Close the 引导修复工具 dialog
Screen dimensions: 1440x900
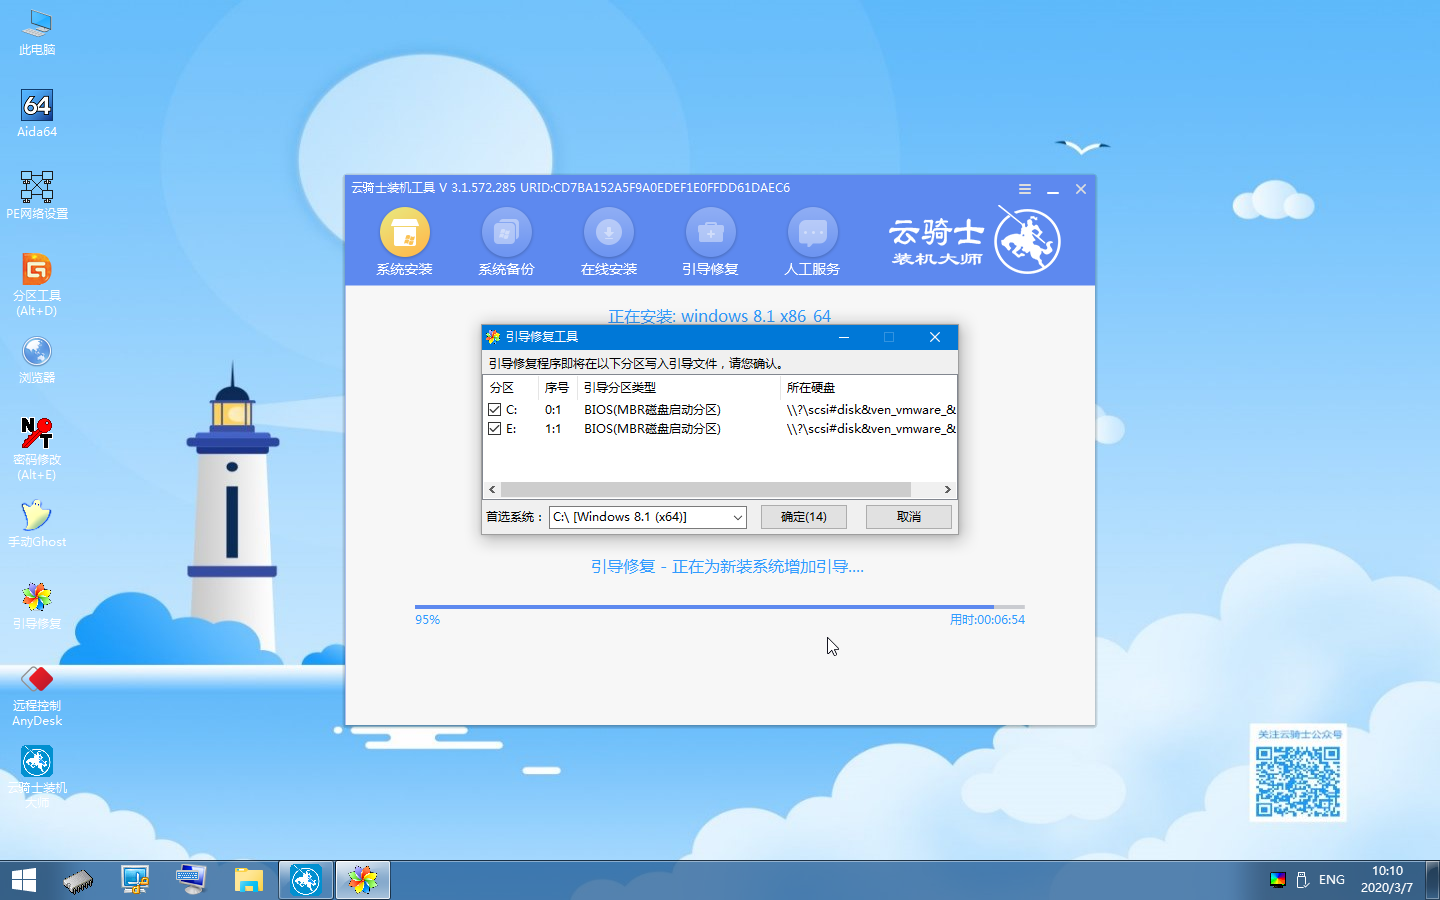click(x=935, y=337)
